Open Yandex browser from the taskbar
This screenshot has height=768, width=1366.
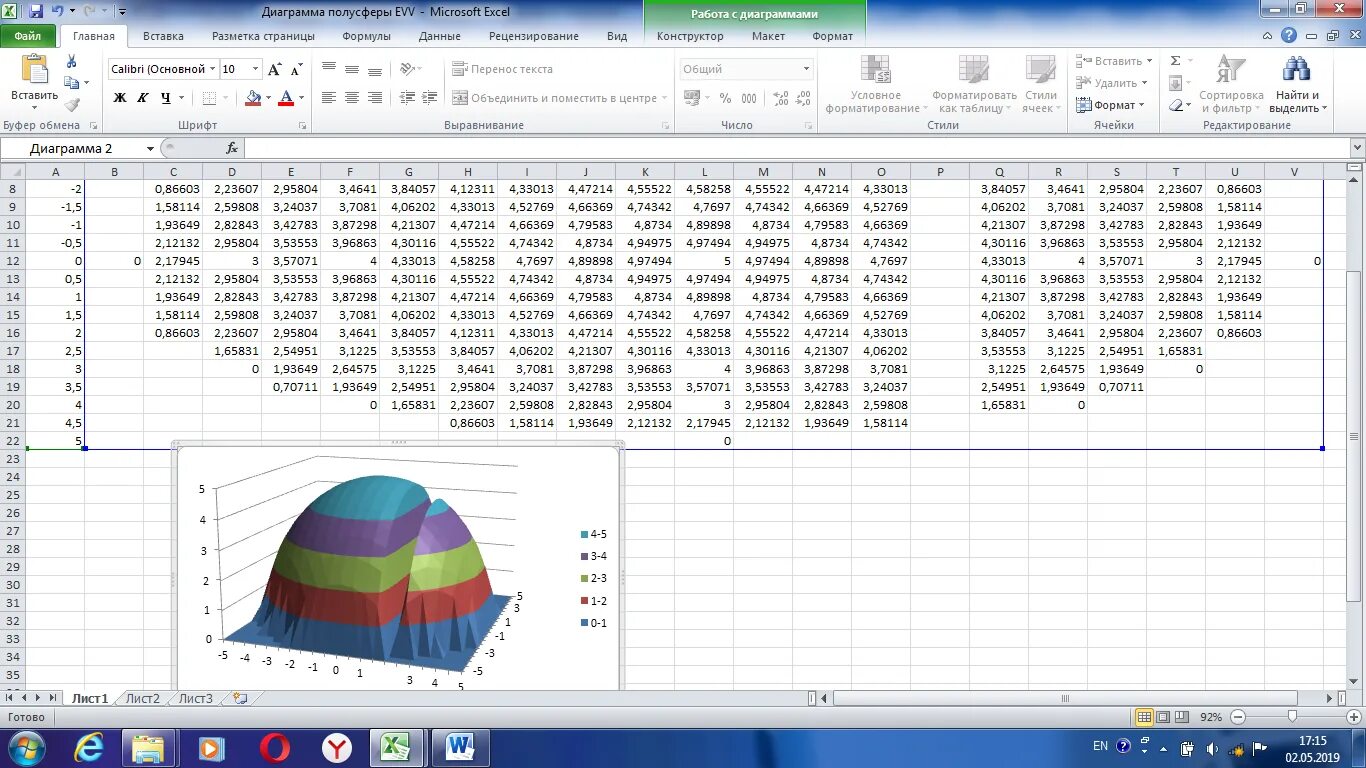pyautogui.click(x=336, y=747)
